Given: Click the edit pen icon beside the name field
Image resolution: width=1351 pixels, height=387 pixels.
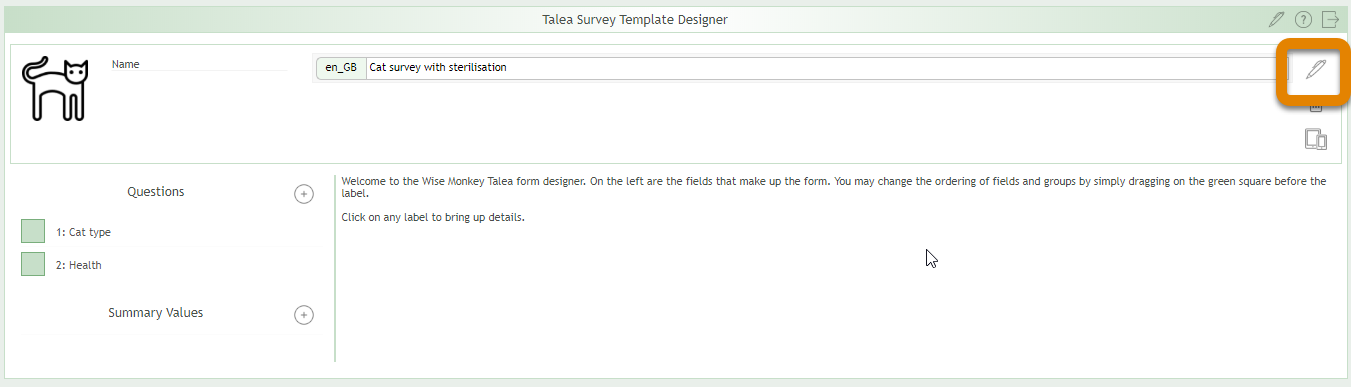Looking at the screenshot, I should [x=1316, y=69].
